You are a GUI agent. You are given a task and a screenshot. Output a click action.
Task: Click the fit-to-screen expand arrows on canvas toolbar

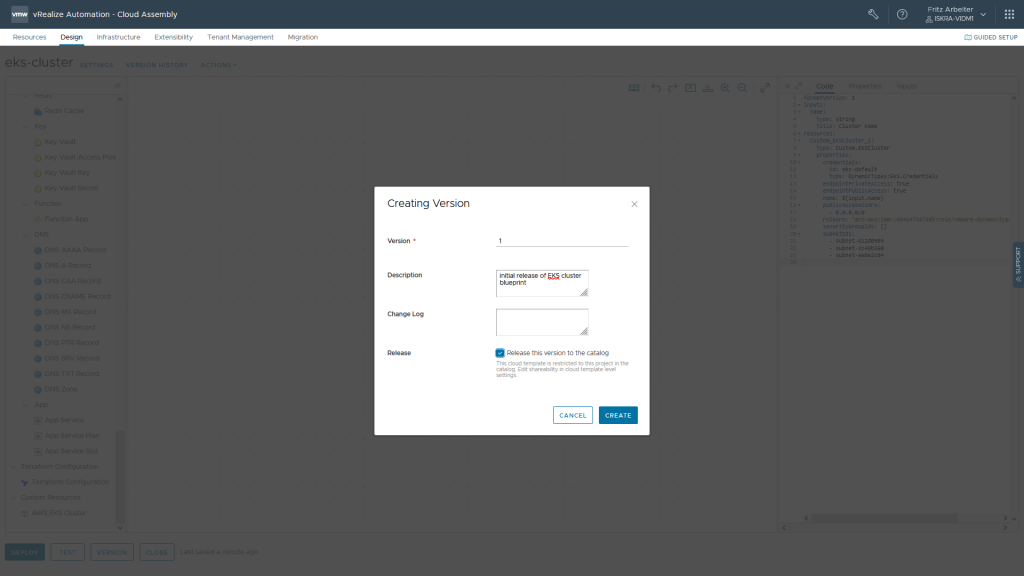tap(765, 88)
